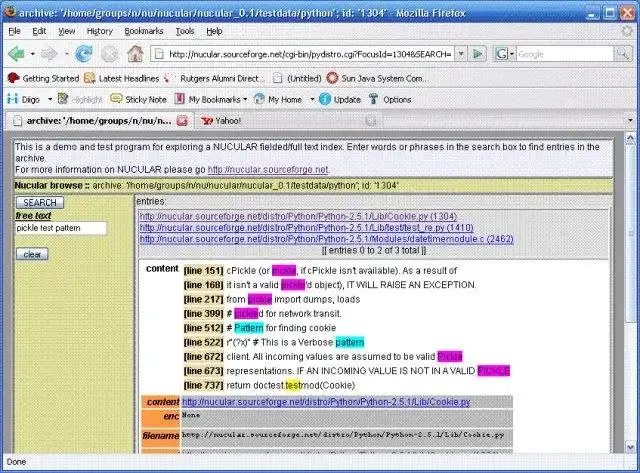Click the cyan highlighted Pattern word on line 512
640x473 pixels.
[249, 328]
